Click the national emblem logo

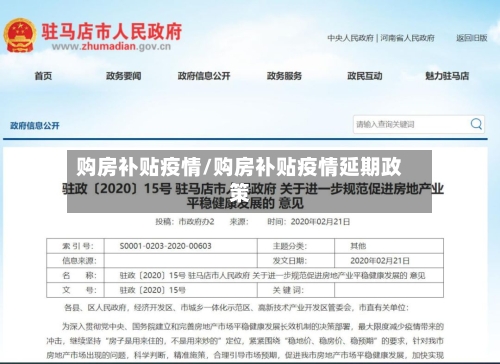tap(20, 35)
